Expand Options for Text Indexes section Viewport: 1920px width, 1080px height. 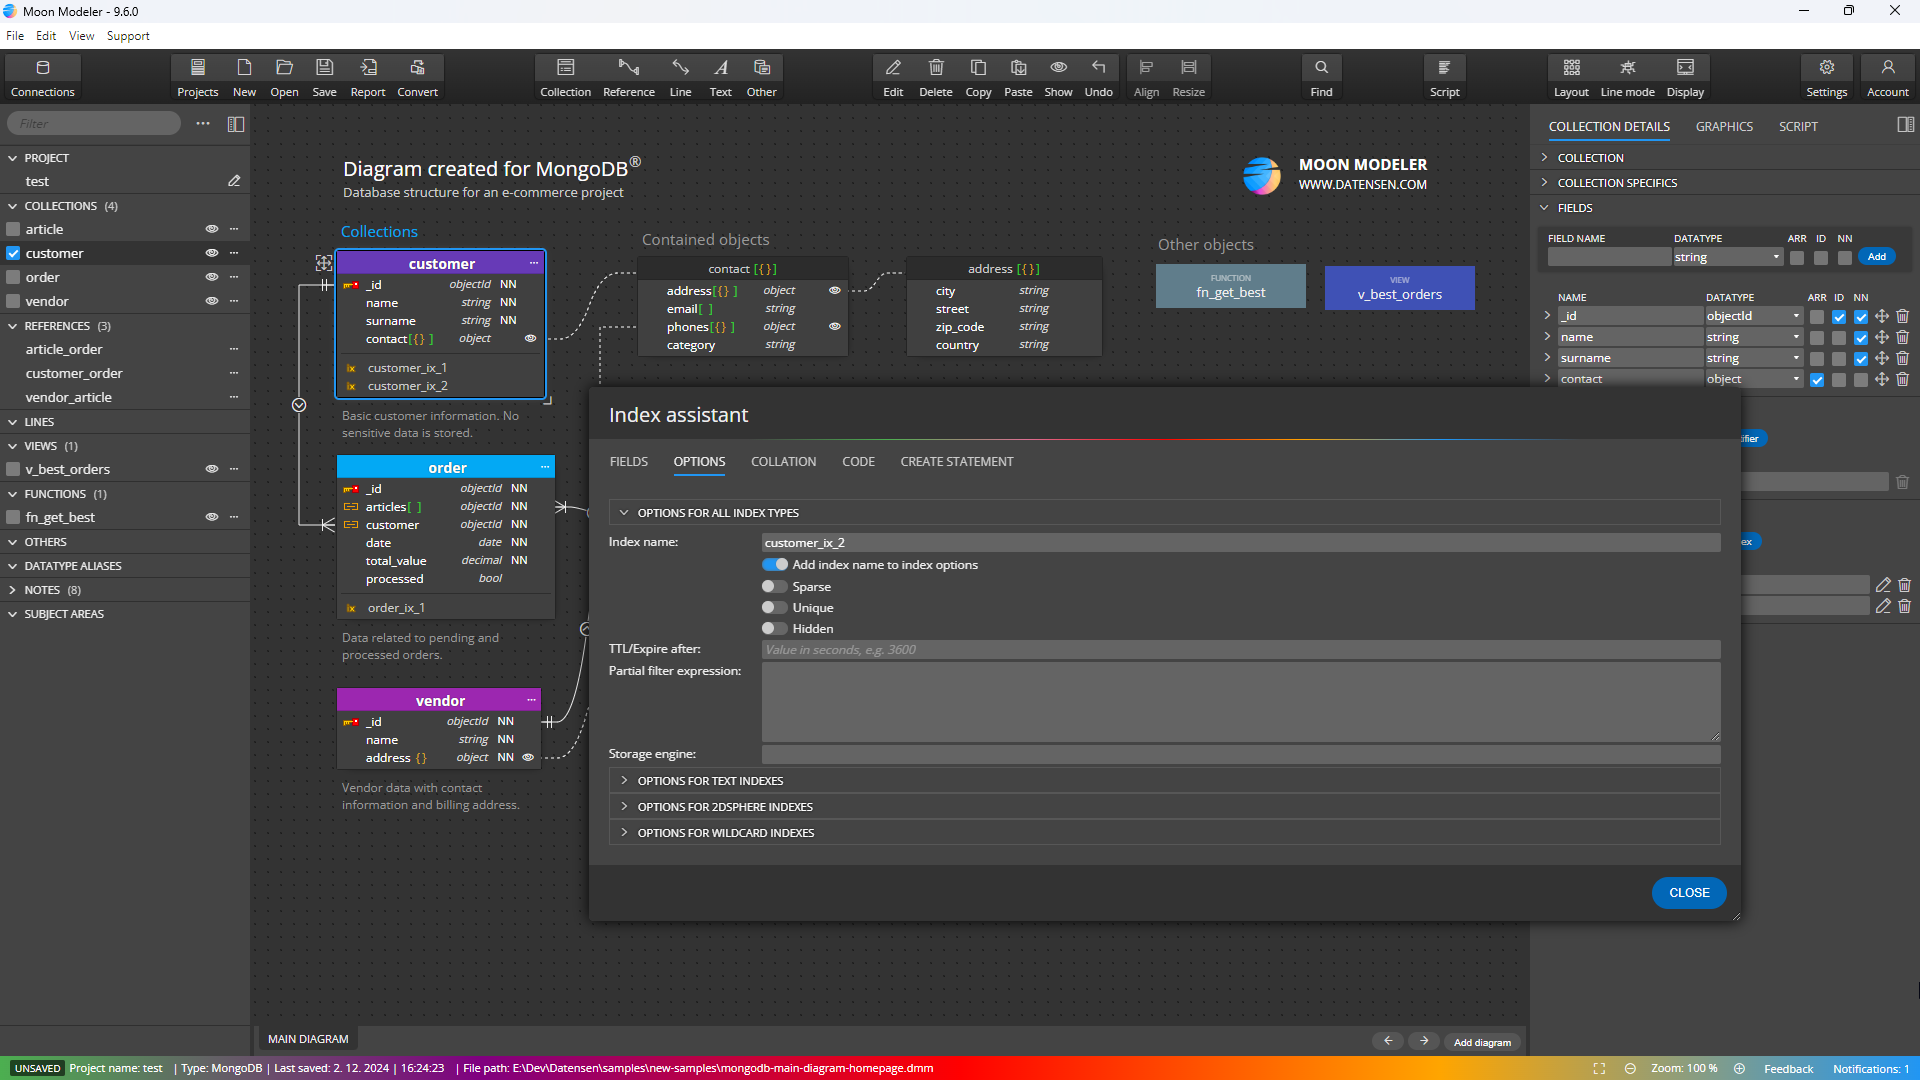(x=710, y=781)
